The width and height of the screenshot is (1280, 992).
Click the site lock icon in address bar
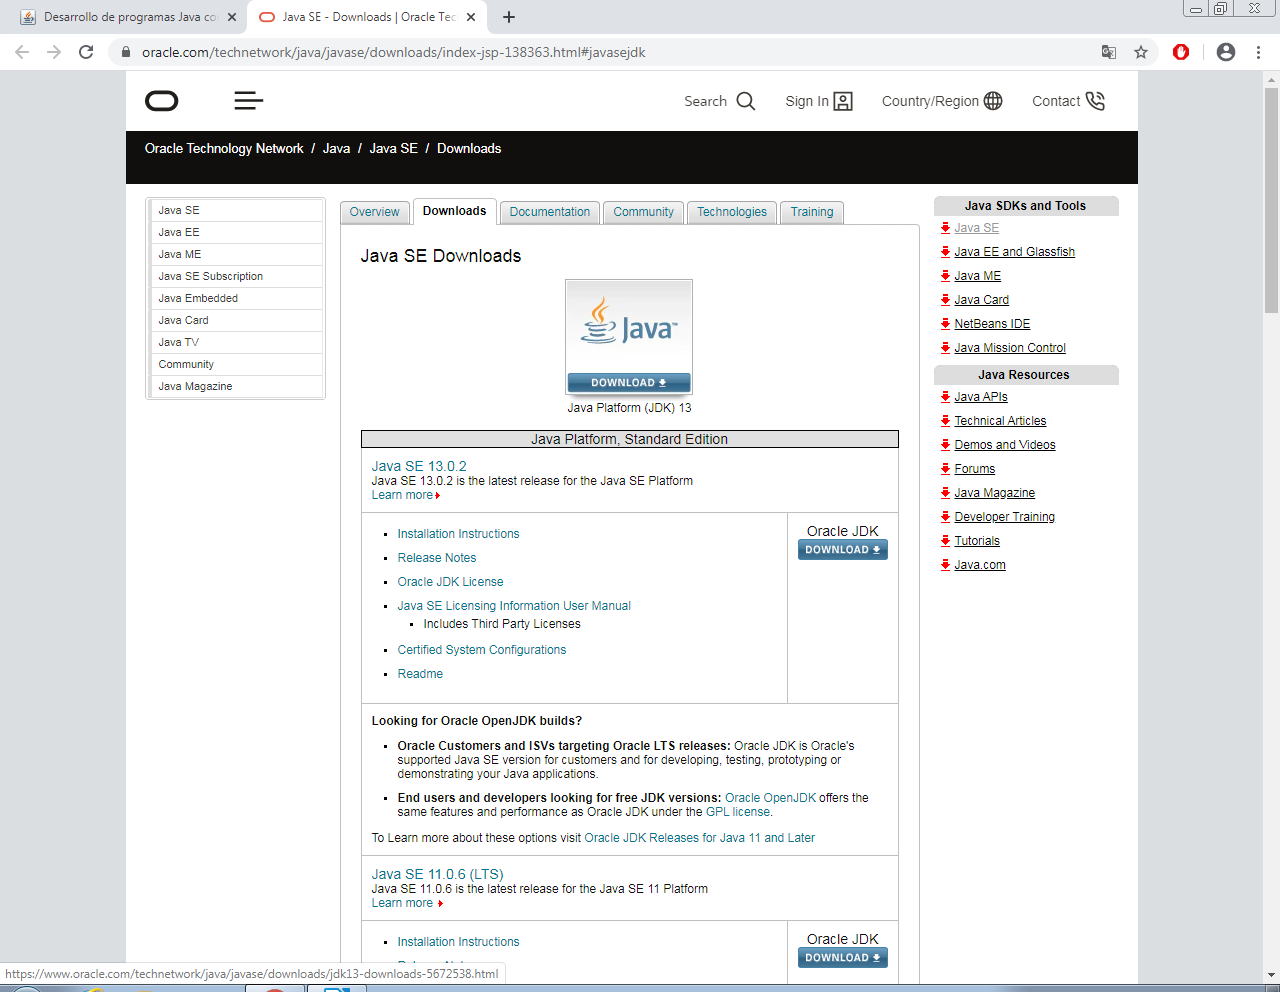coord(126,52)
